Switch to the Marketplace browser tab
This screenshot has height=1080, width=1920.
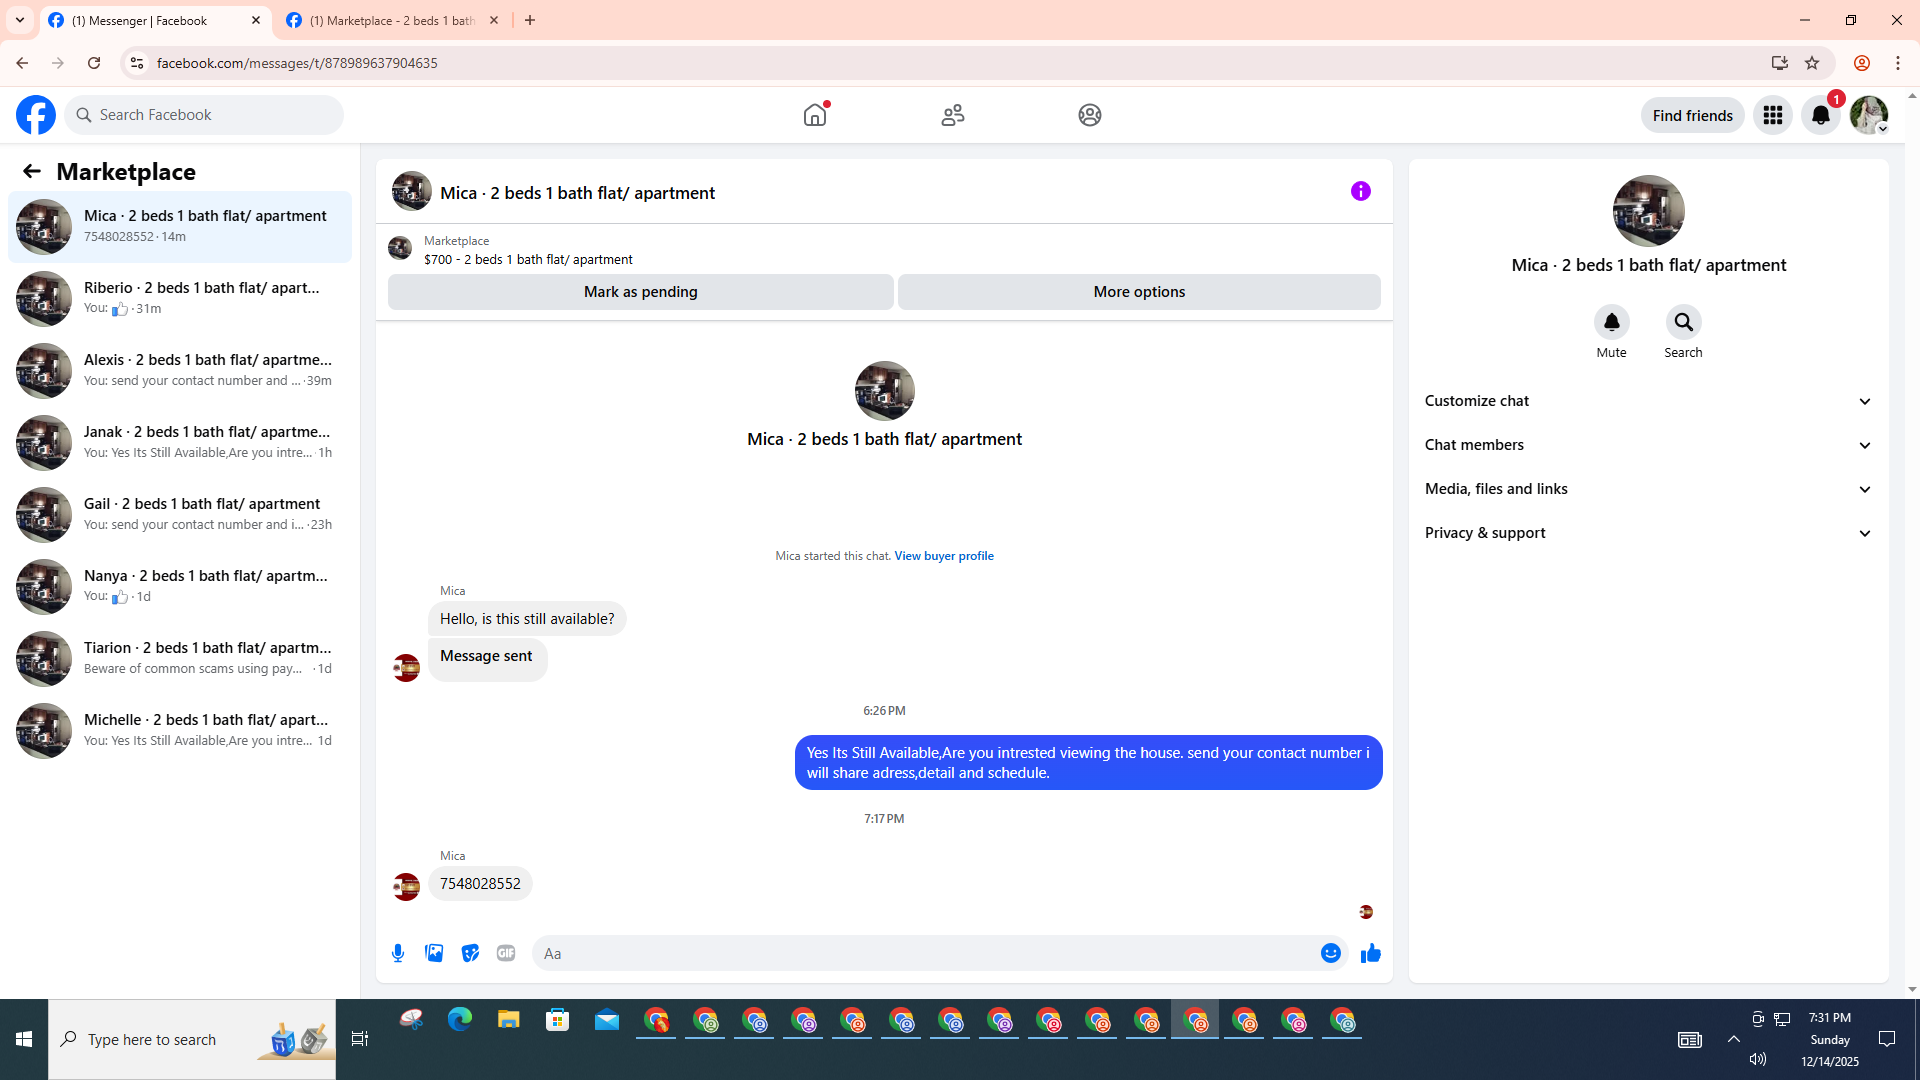392,20
